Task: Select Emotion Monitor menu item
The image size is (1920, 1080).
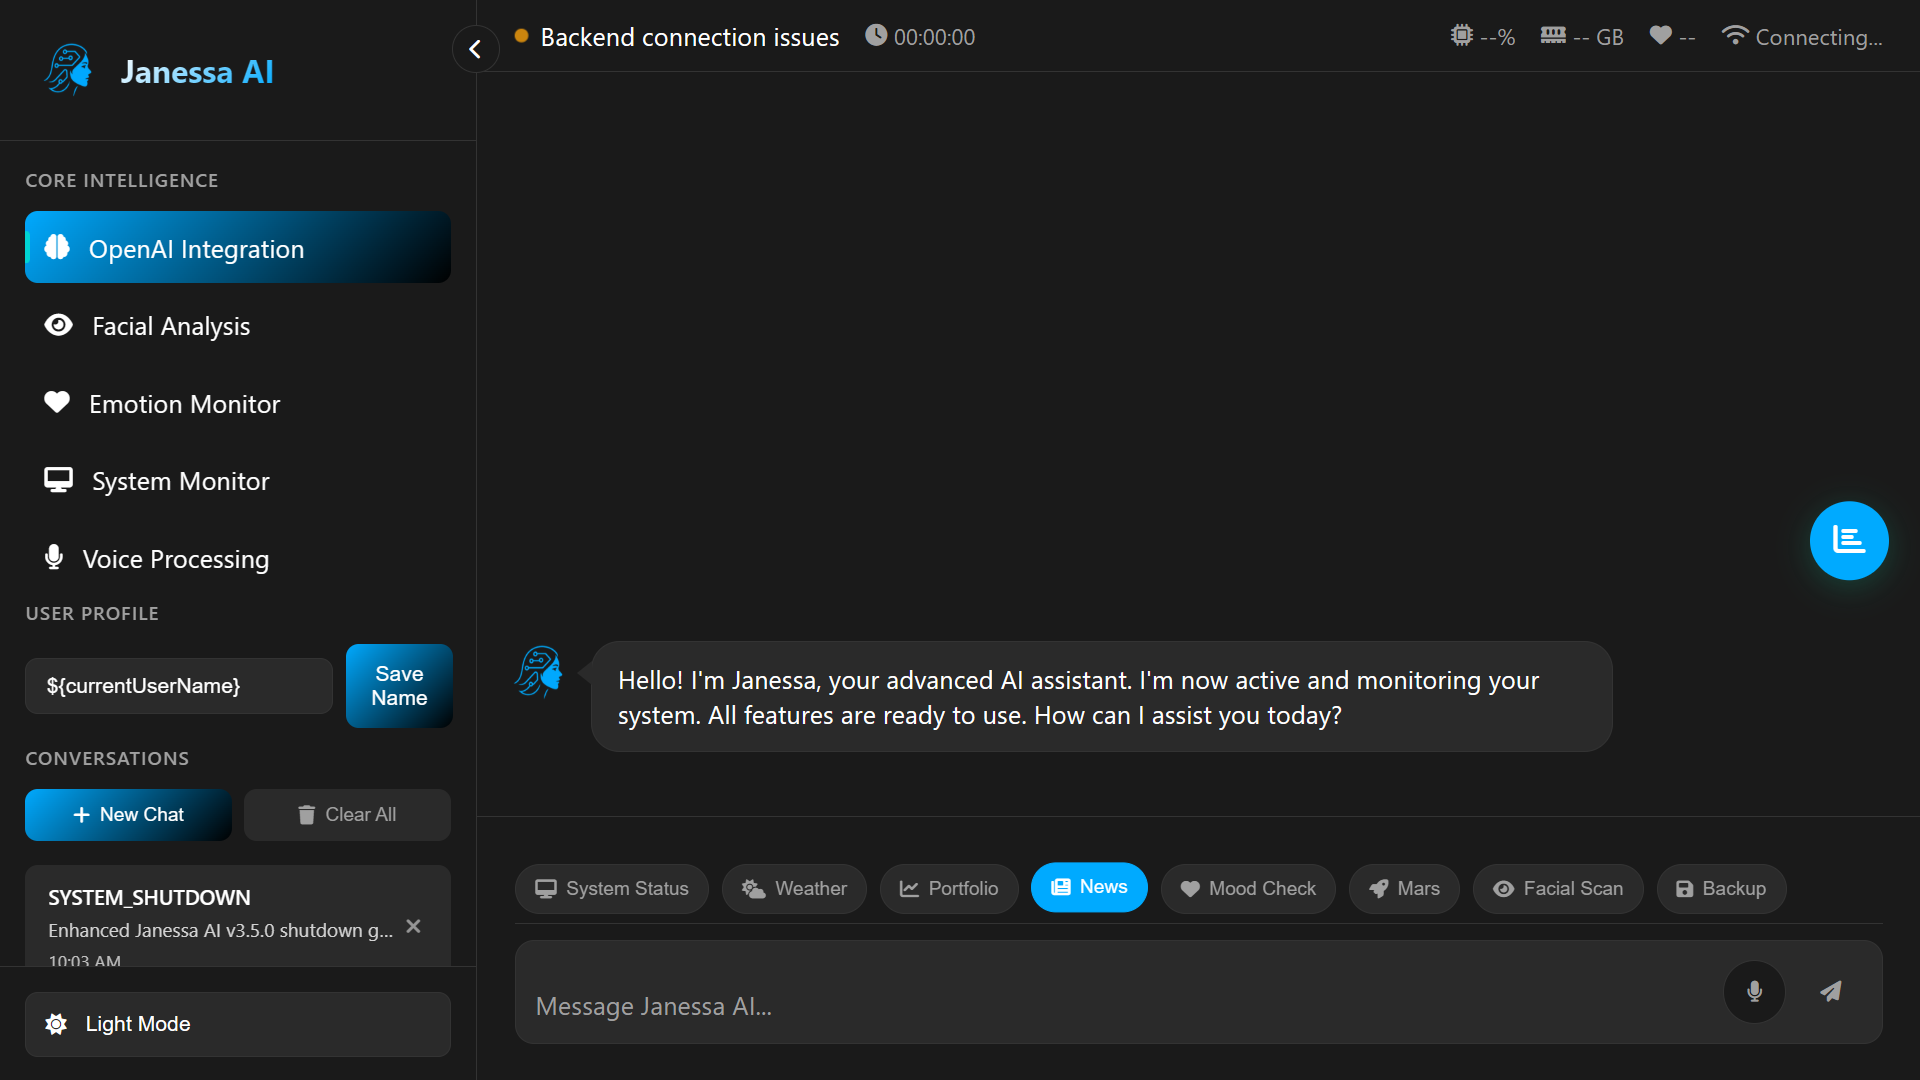Action: [x=184, y=404]
